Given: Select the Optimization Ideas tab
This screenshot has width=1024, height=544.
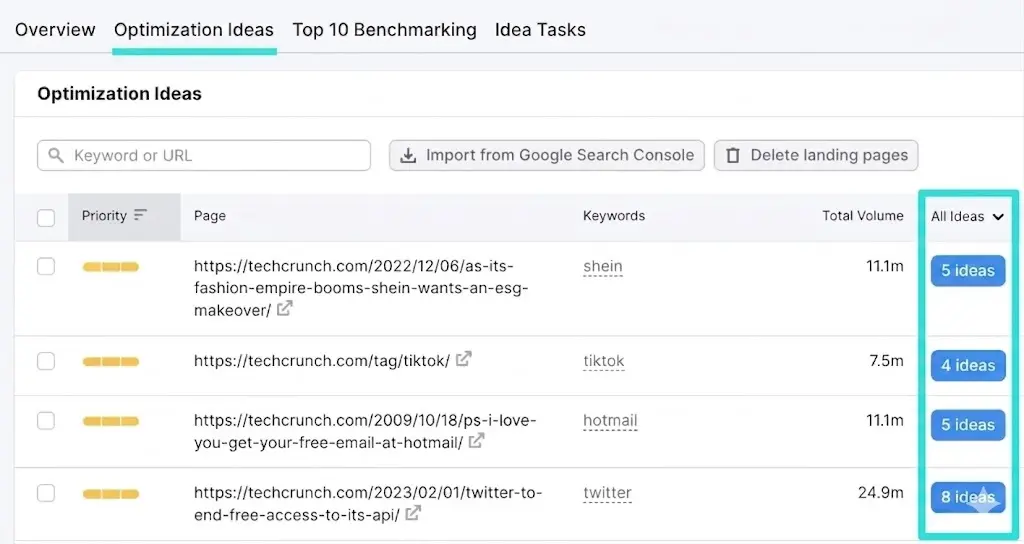Looking at the screenshot, I should [194, 30].
